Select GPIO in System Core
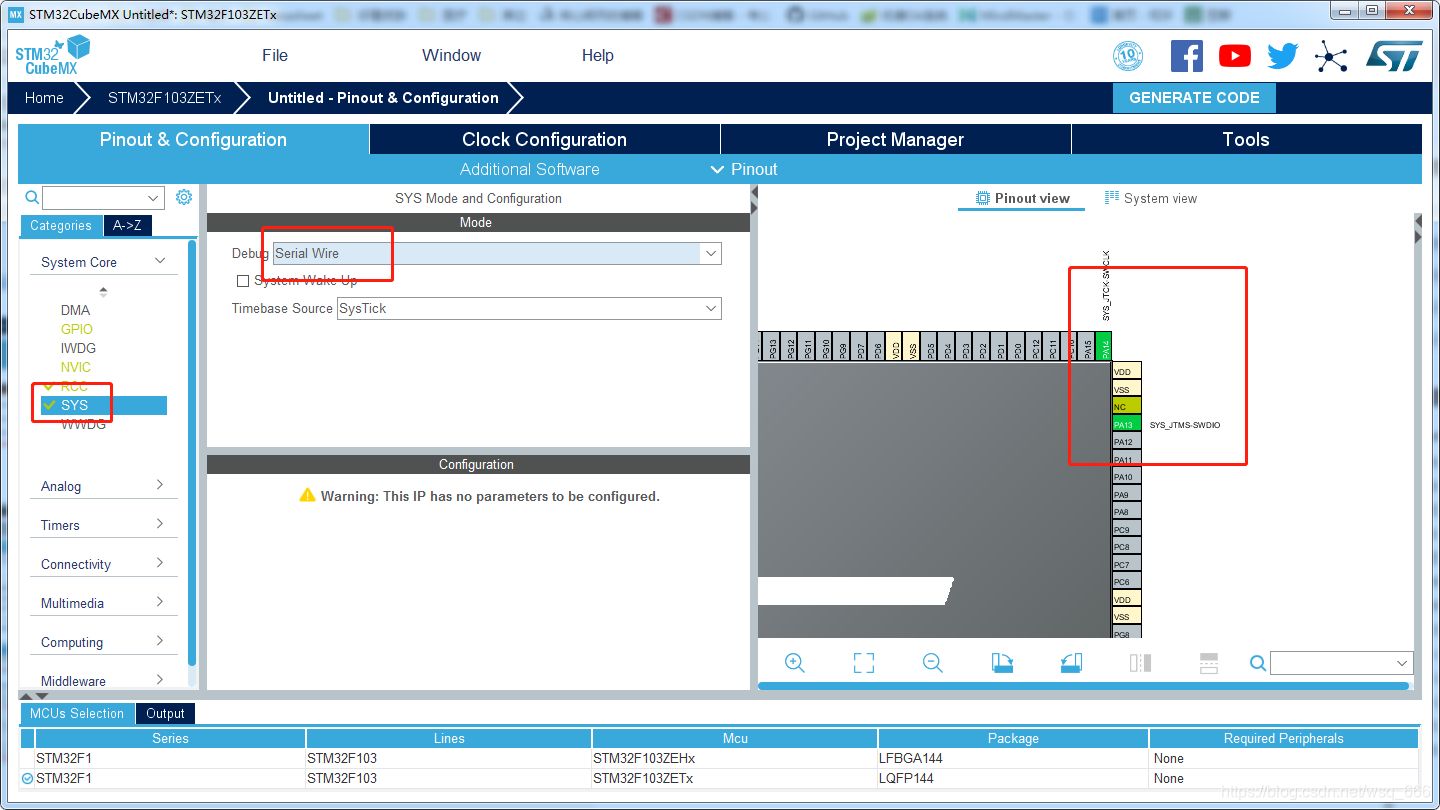The width and height of the screenshot is (1440, 810). [x=76, y=329]
